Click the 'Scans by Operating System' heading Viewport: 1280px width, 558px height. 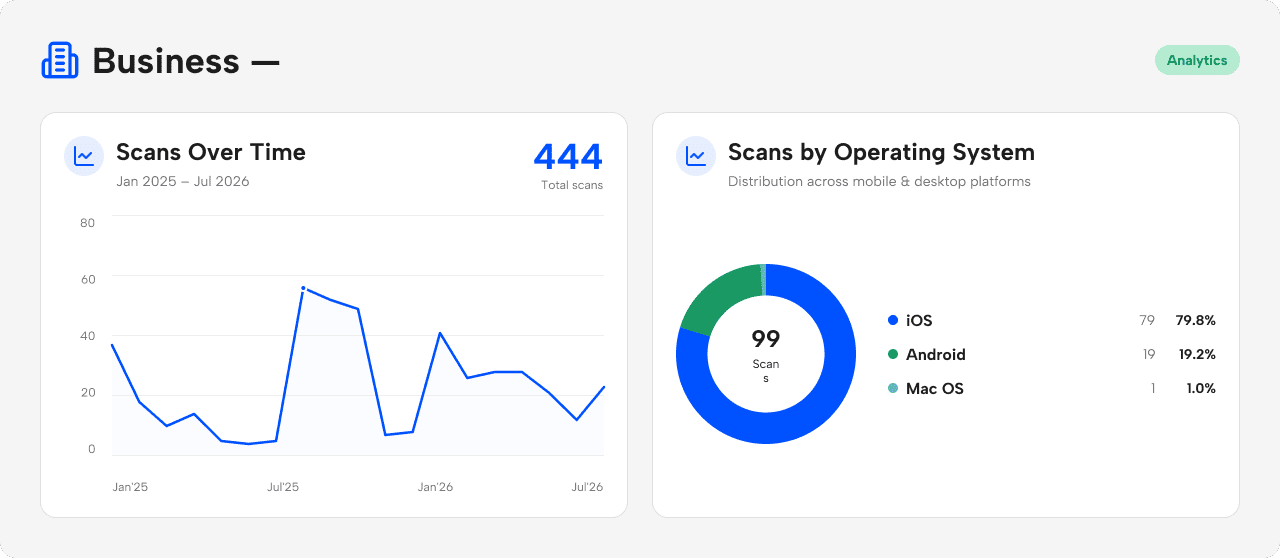[x=881, y=152]
